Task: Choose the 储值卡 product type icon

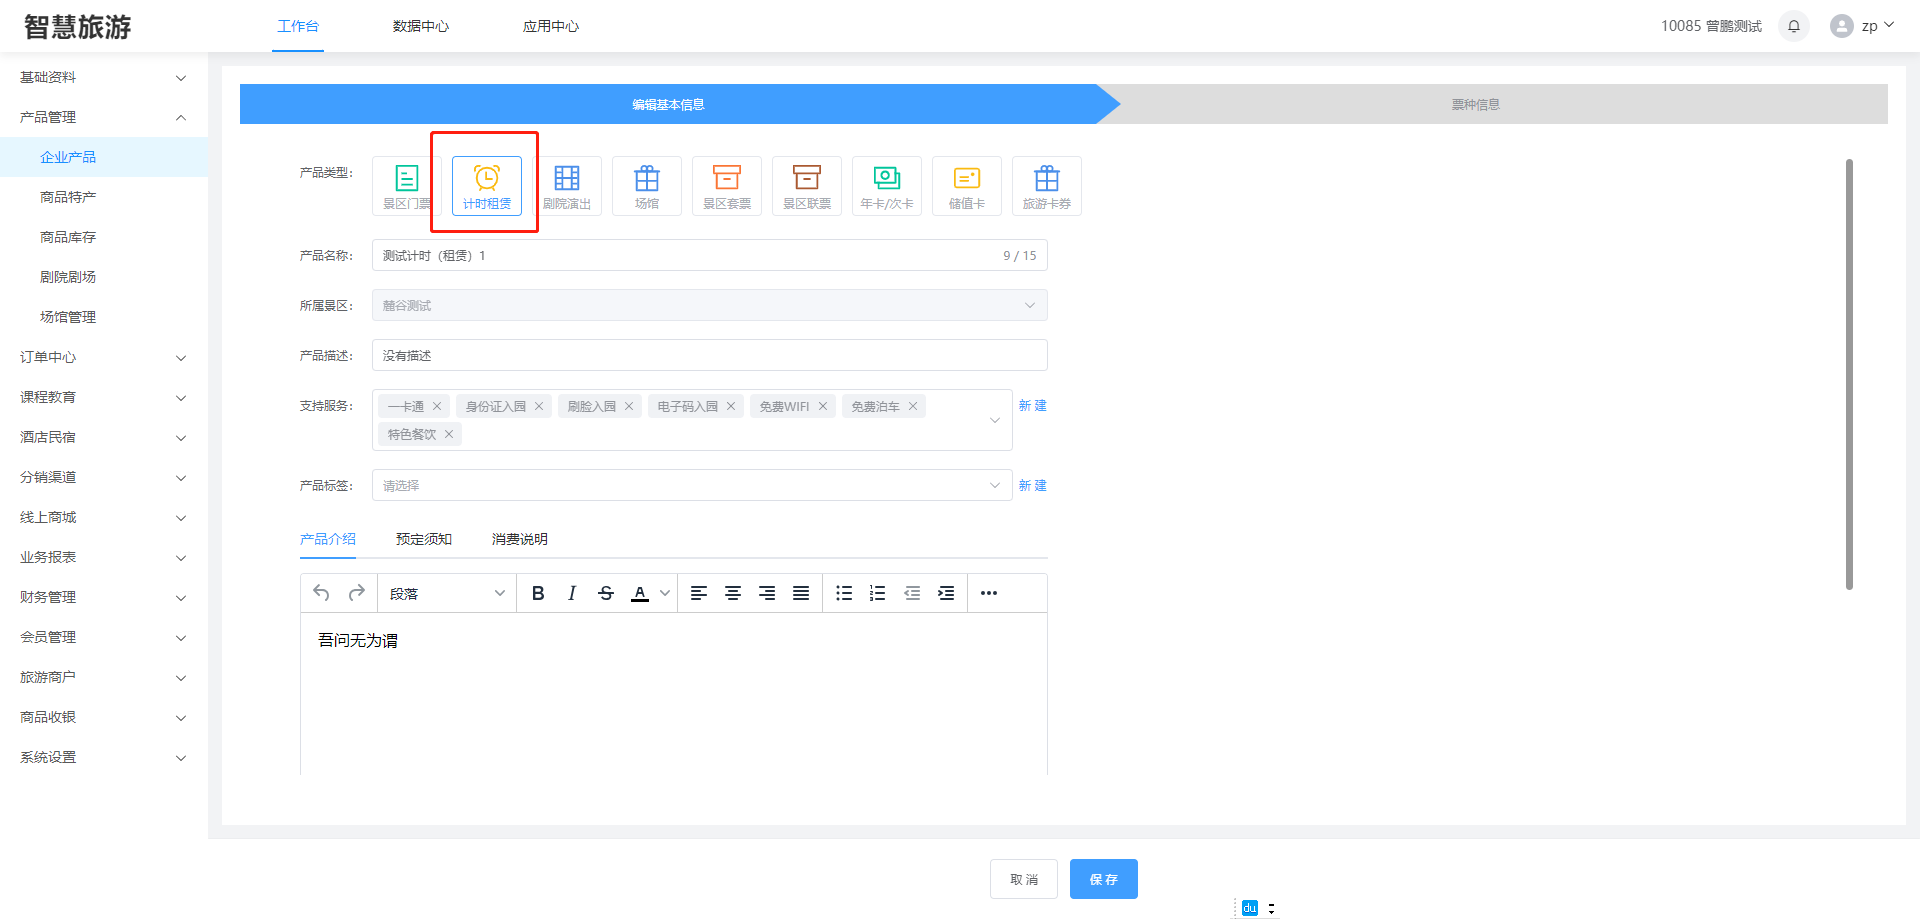Action: point(967,185)
